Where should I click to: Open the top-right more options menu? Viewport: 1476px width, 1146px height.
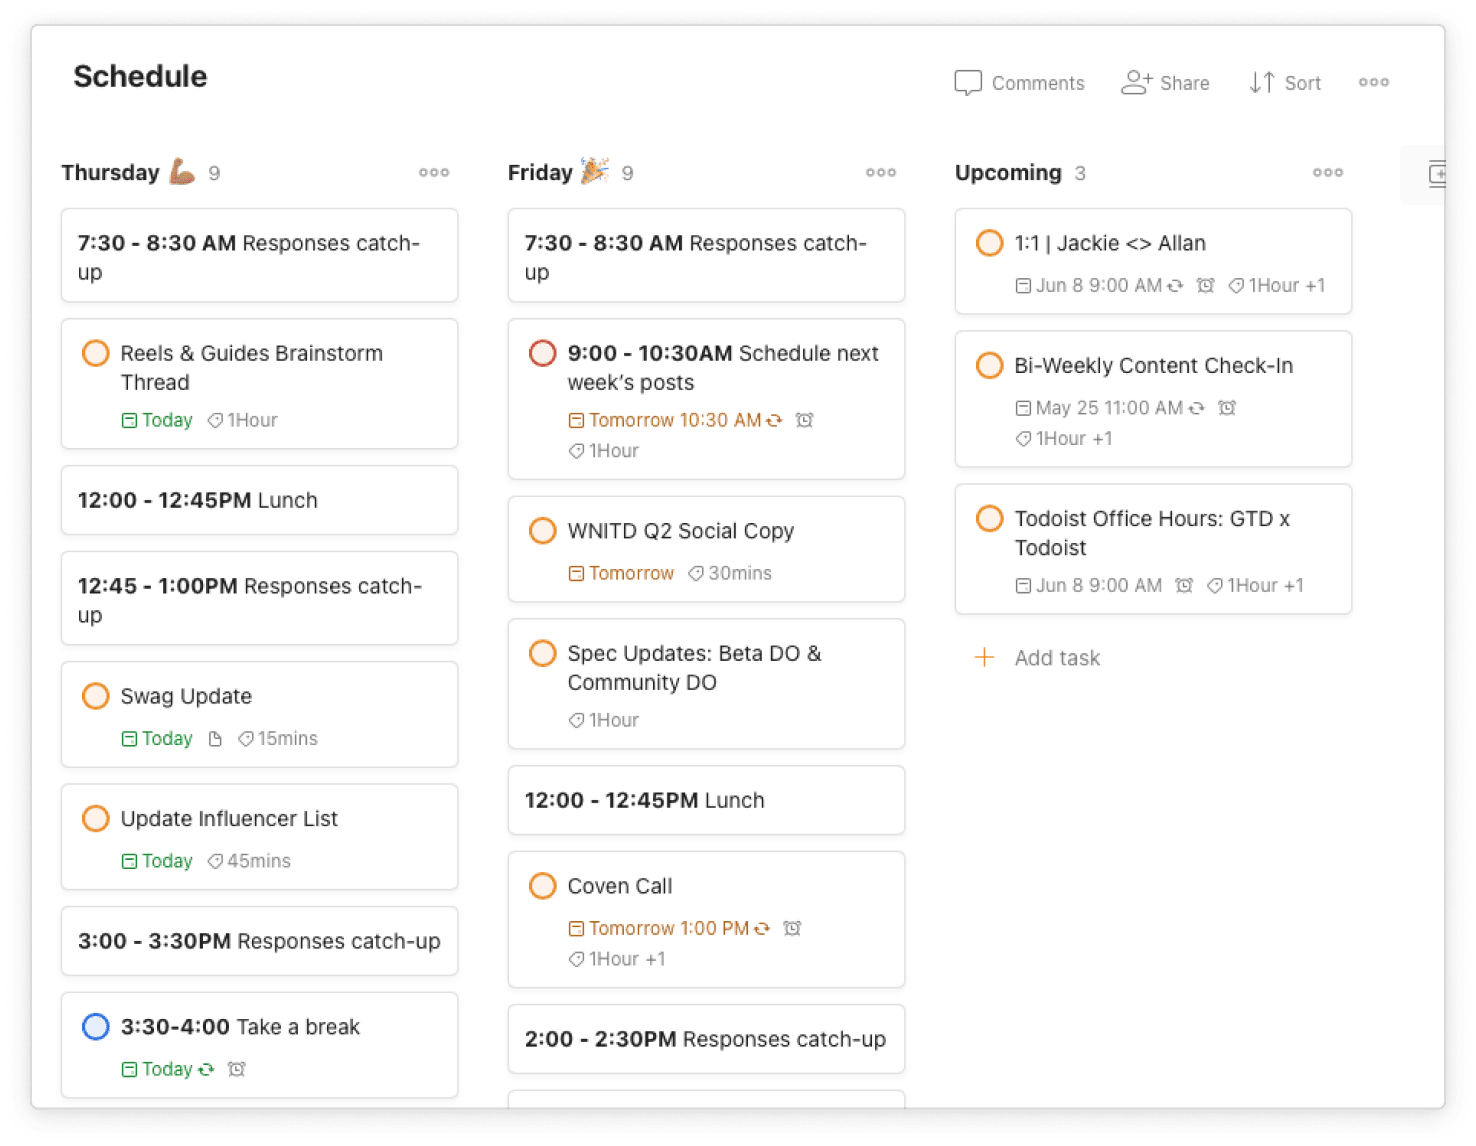(1374, 83)
